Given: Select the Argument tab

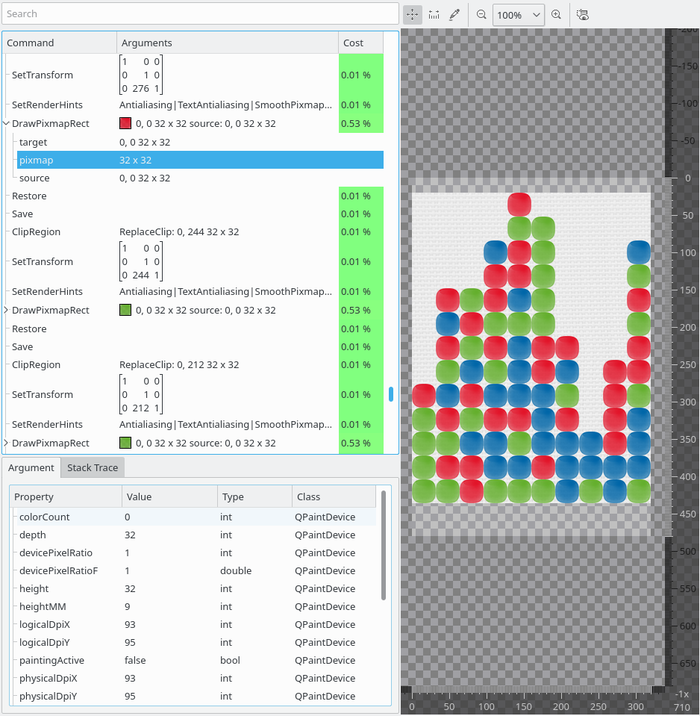Looking at the screenshot, I should tap(31, 468).
